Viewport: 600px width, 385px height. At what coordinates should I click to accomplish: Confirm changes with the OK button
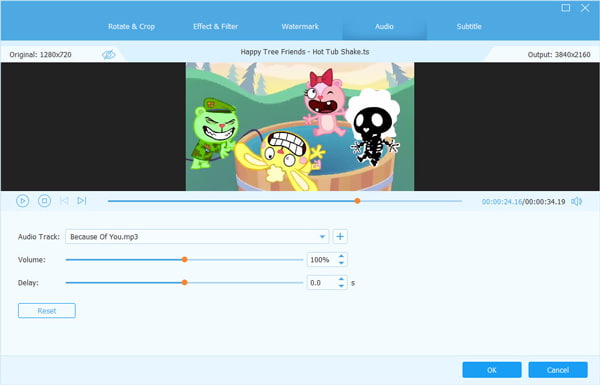click(492, 370)
